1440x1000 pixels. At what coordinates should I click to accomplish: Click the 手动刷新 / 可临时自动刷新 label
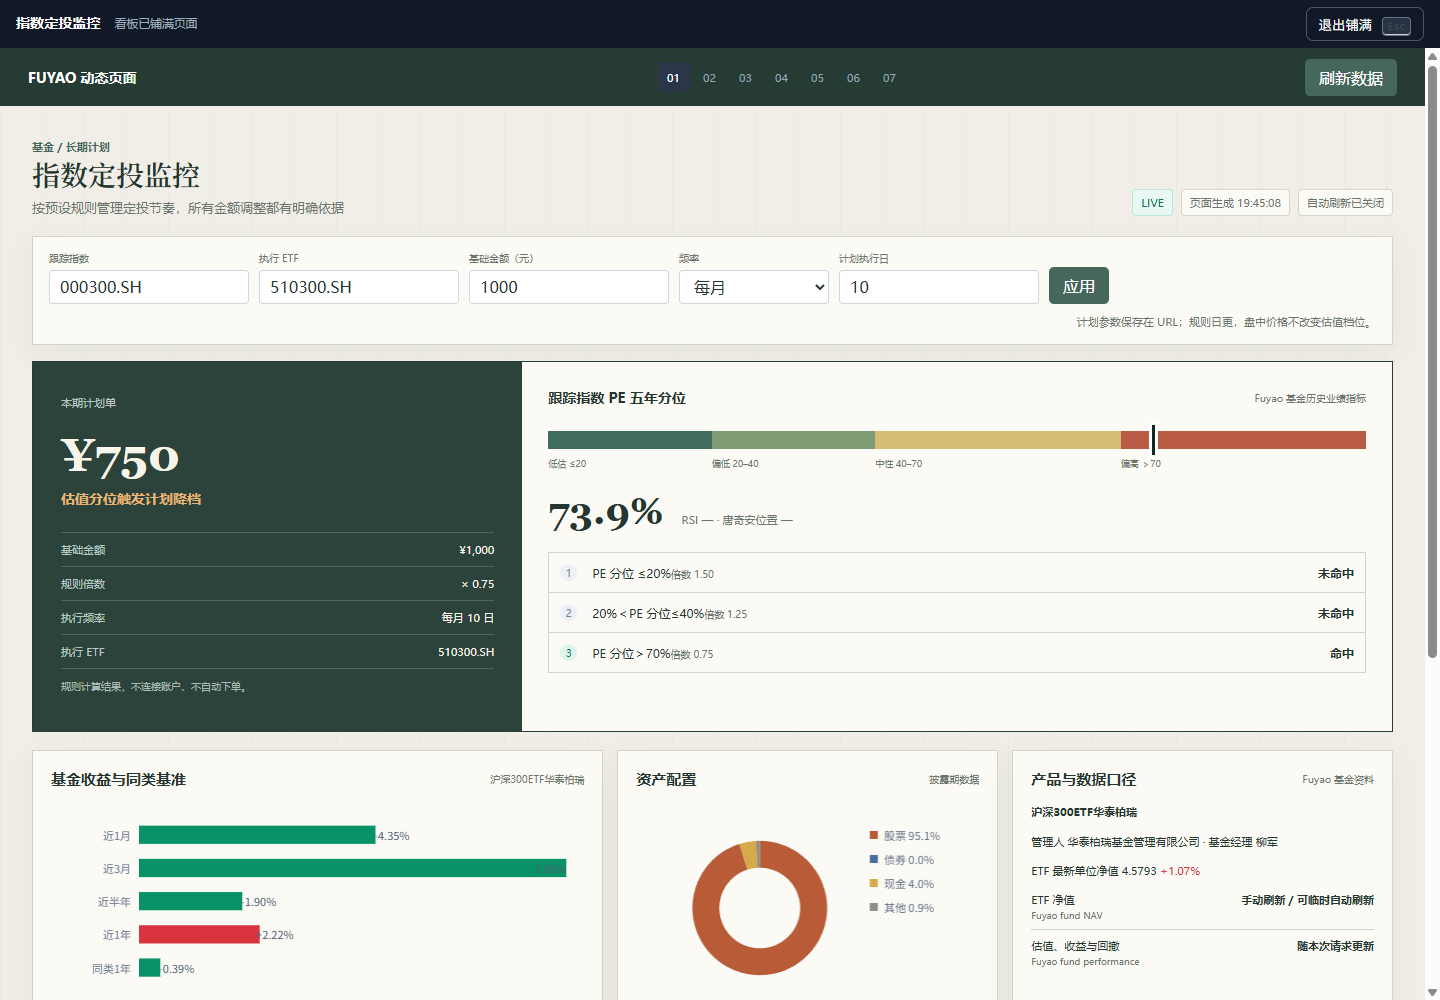click(x=1307, y=900)
